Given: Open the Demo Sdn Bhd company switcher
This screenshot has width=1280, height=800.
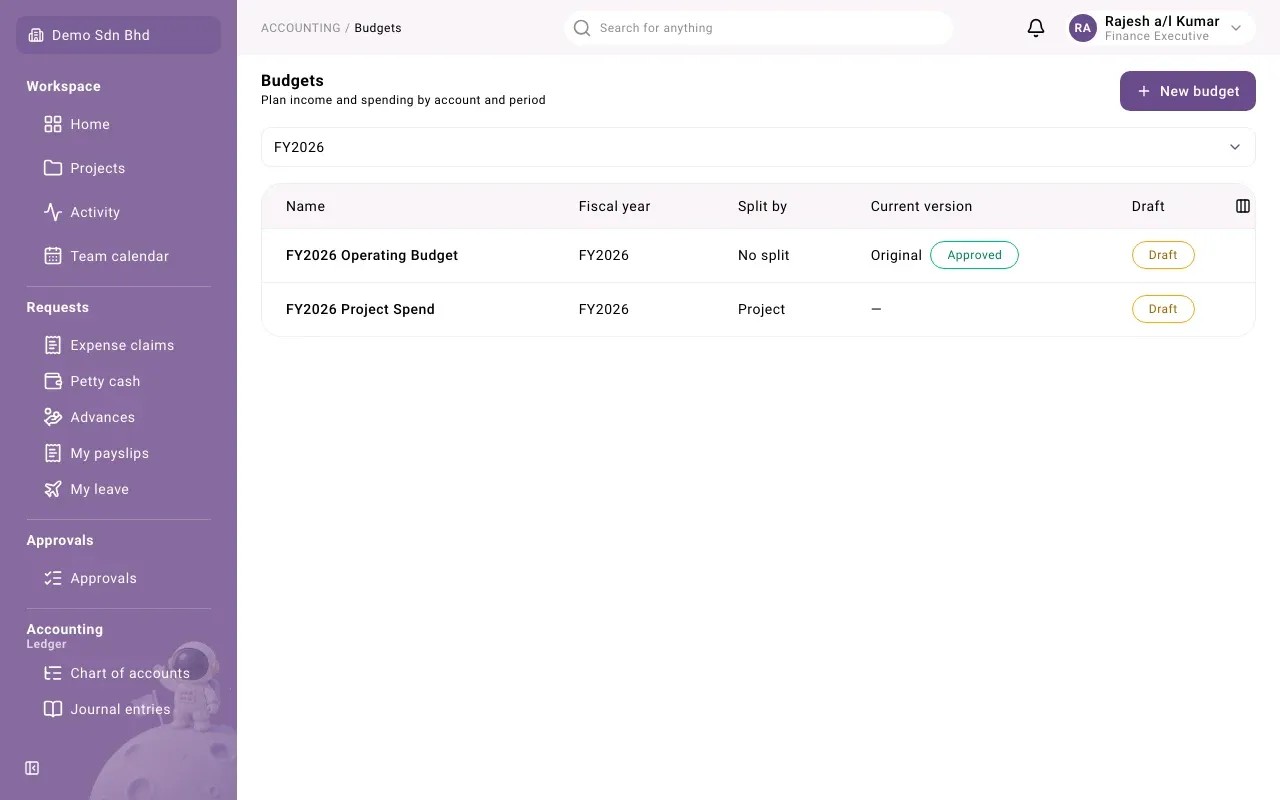Looking at the screenshot, I should click(x=118, y=35).
